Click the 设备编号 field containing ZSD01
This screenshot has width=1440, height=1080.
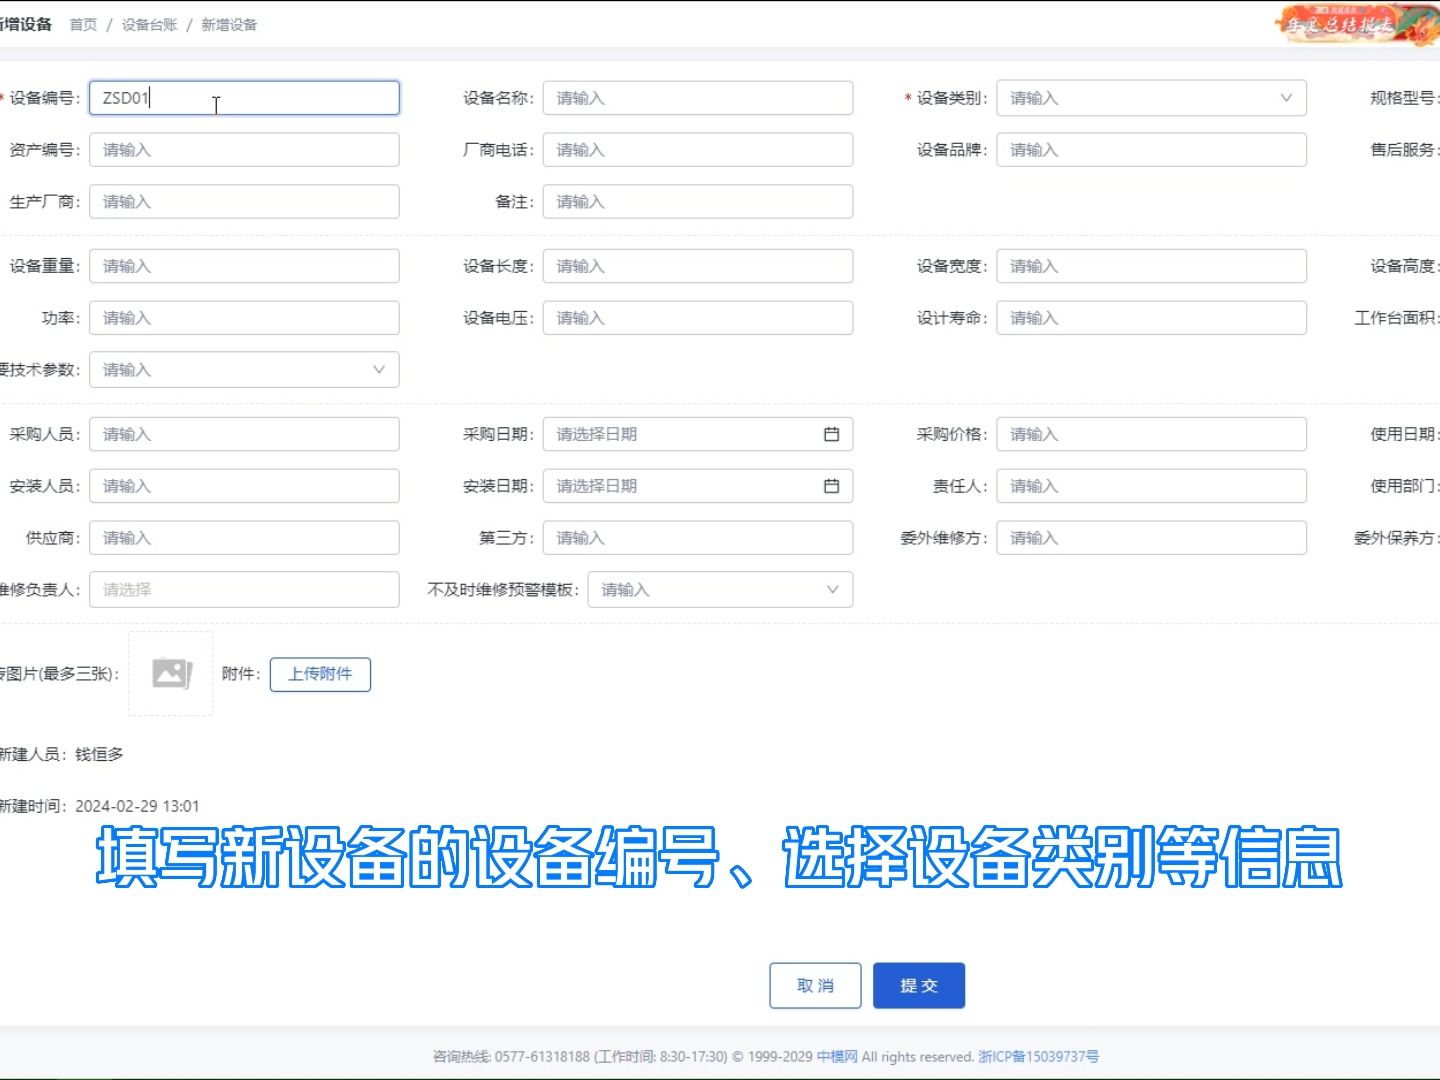pos(244,97)
